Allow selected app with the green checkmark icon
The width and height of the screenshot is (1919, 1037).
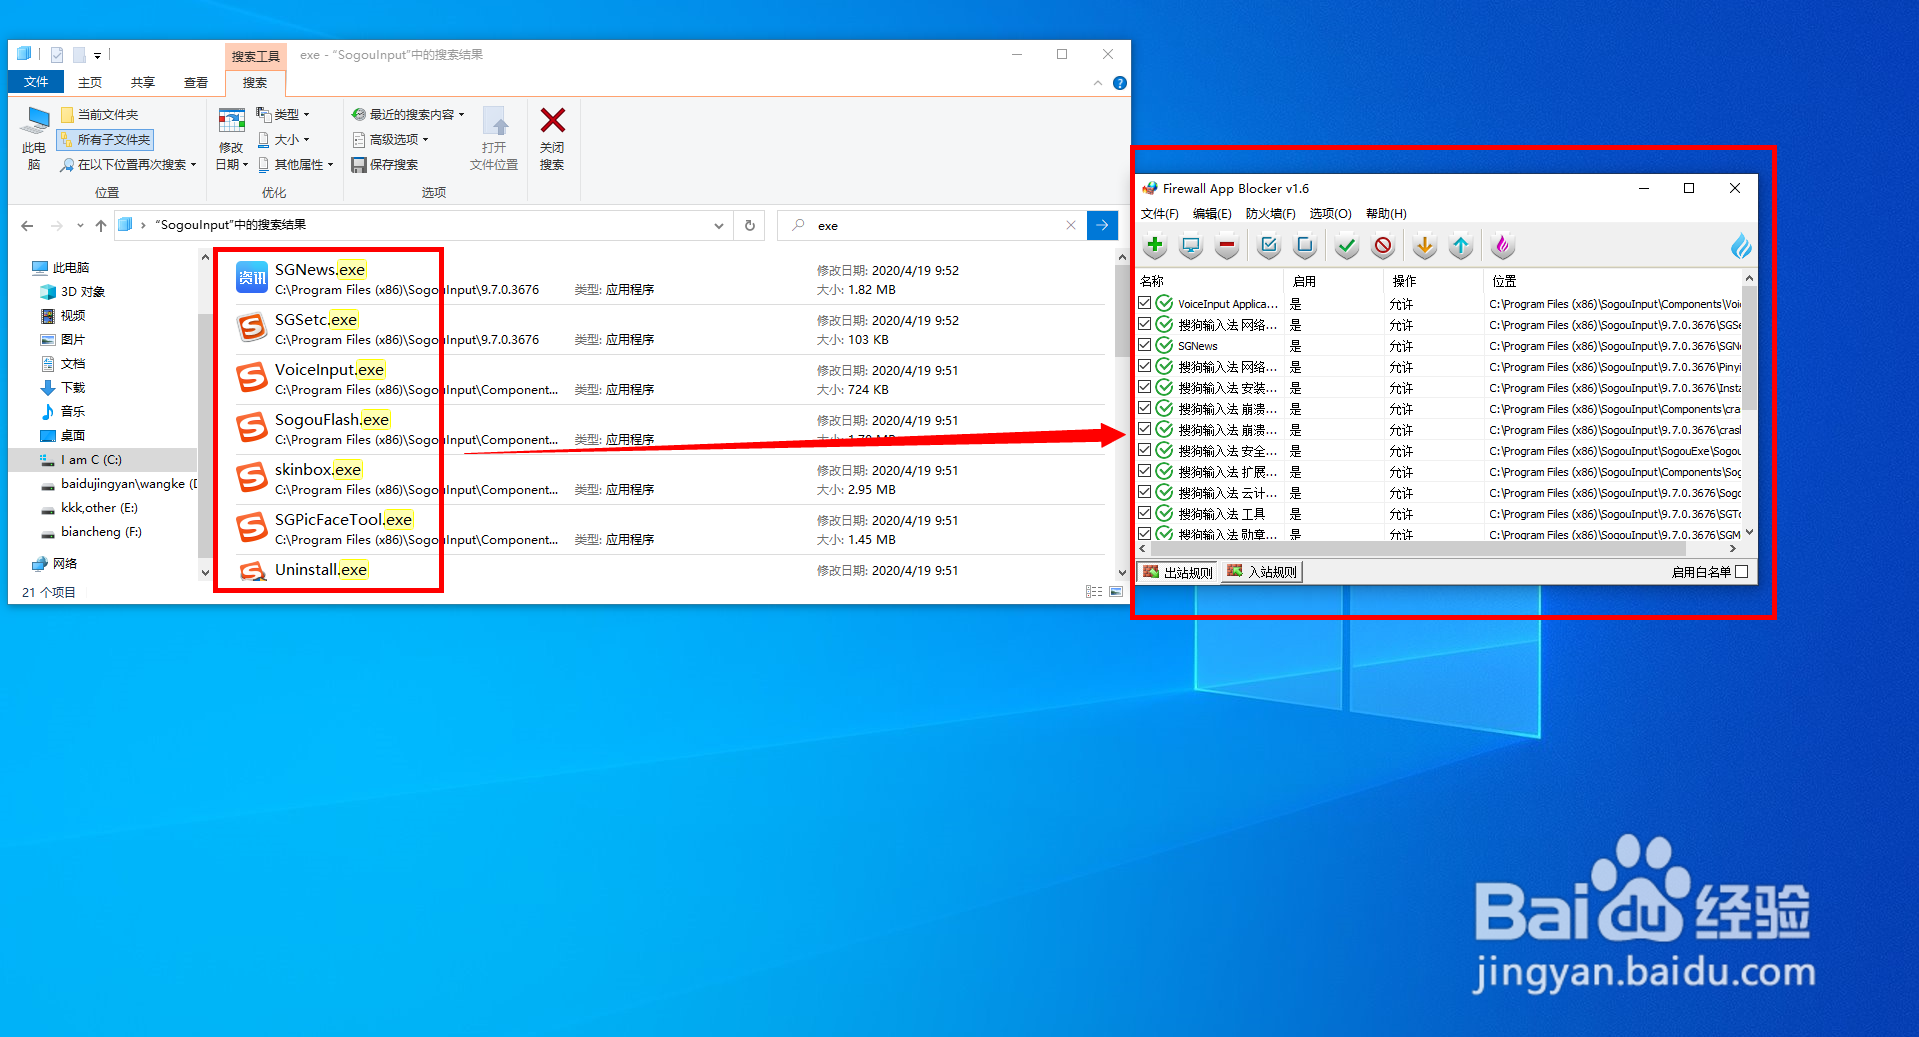(1347, 245)
